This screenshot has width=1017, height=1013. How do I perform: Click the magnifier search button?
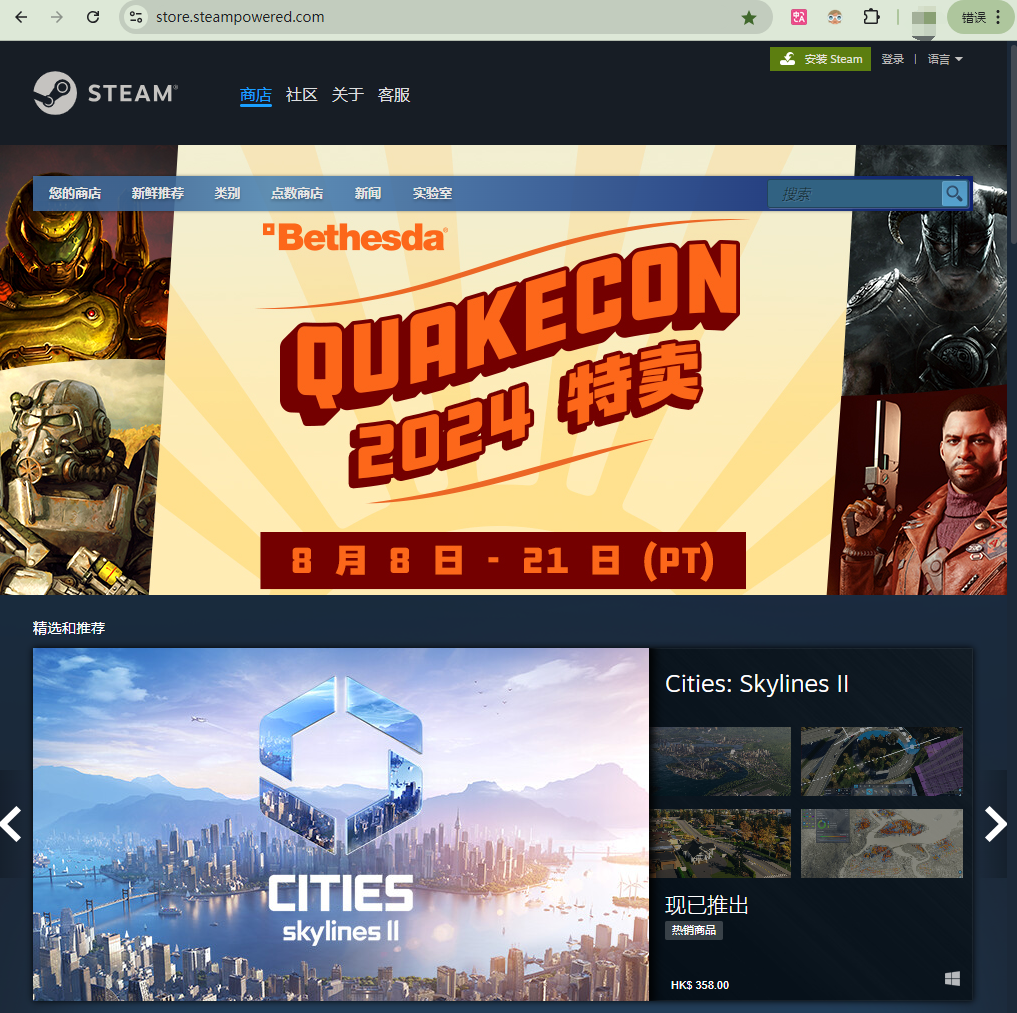point(954,193)
